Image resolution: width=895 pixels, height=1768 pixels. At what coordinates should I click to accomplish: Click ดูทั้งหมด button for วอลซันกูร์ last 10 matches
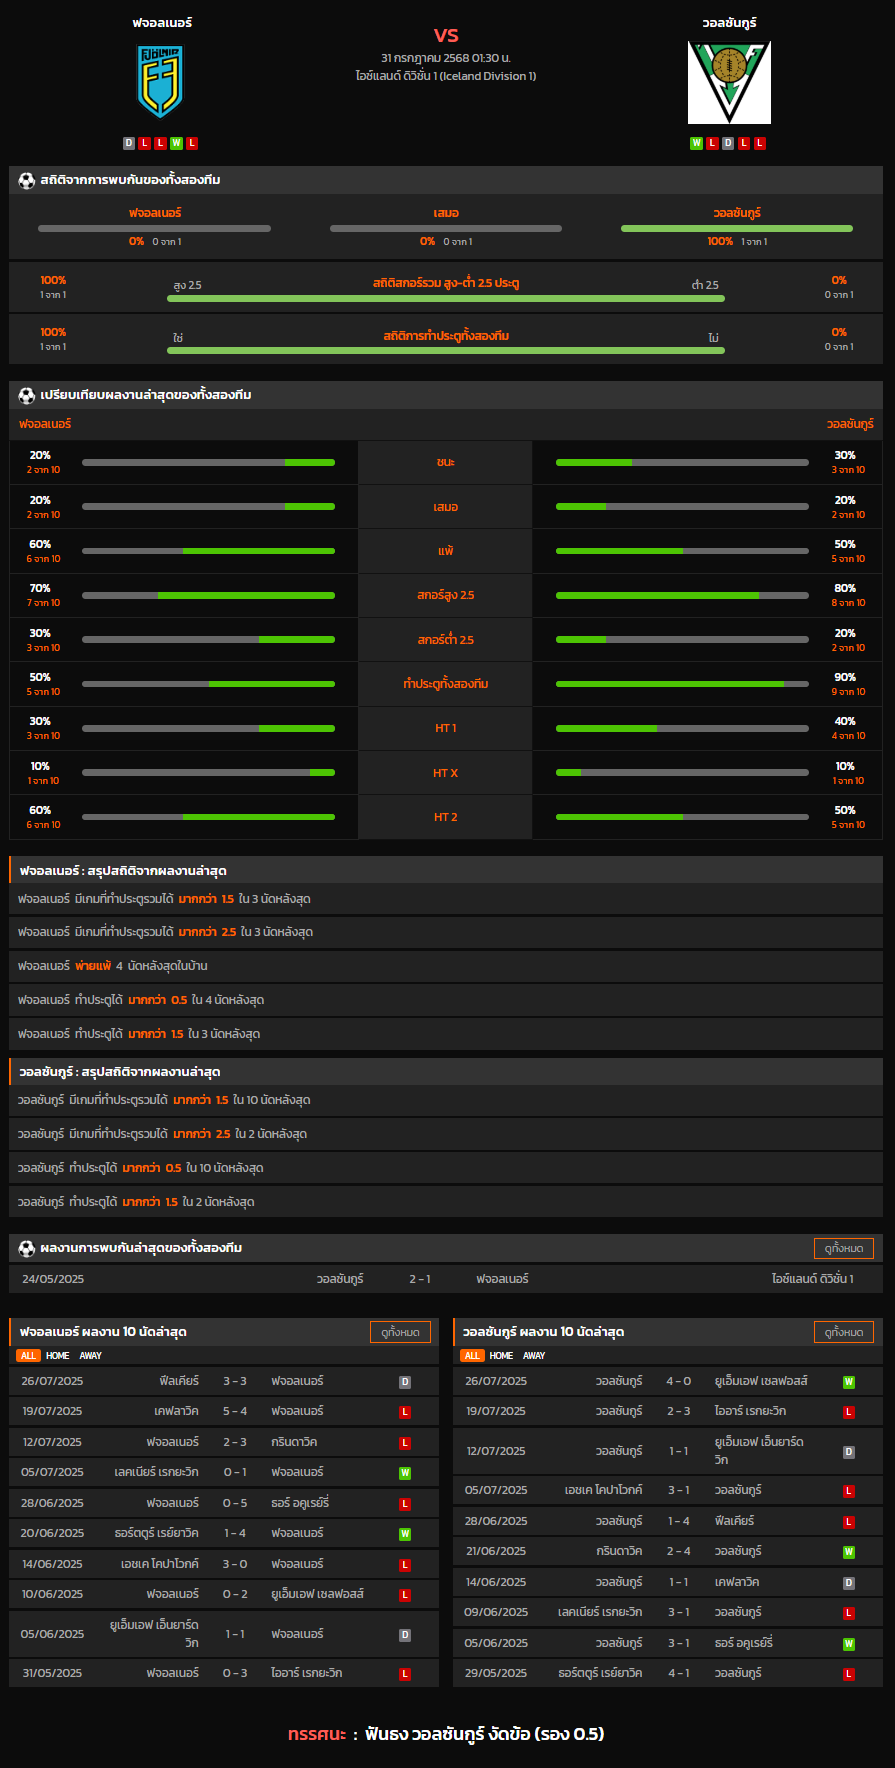tap(844, 1332)
